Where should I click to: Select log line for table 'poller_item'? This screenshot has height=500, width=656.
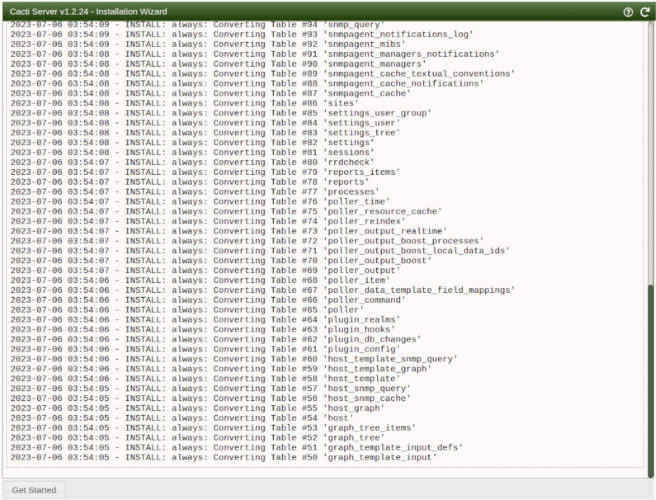click(x=200, y=280)
